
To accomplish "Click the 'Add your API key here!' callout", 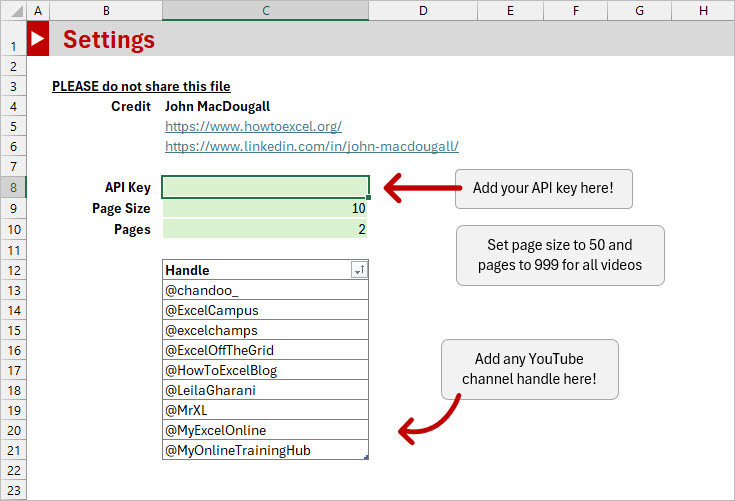I will [x=544, y=188].
